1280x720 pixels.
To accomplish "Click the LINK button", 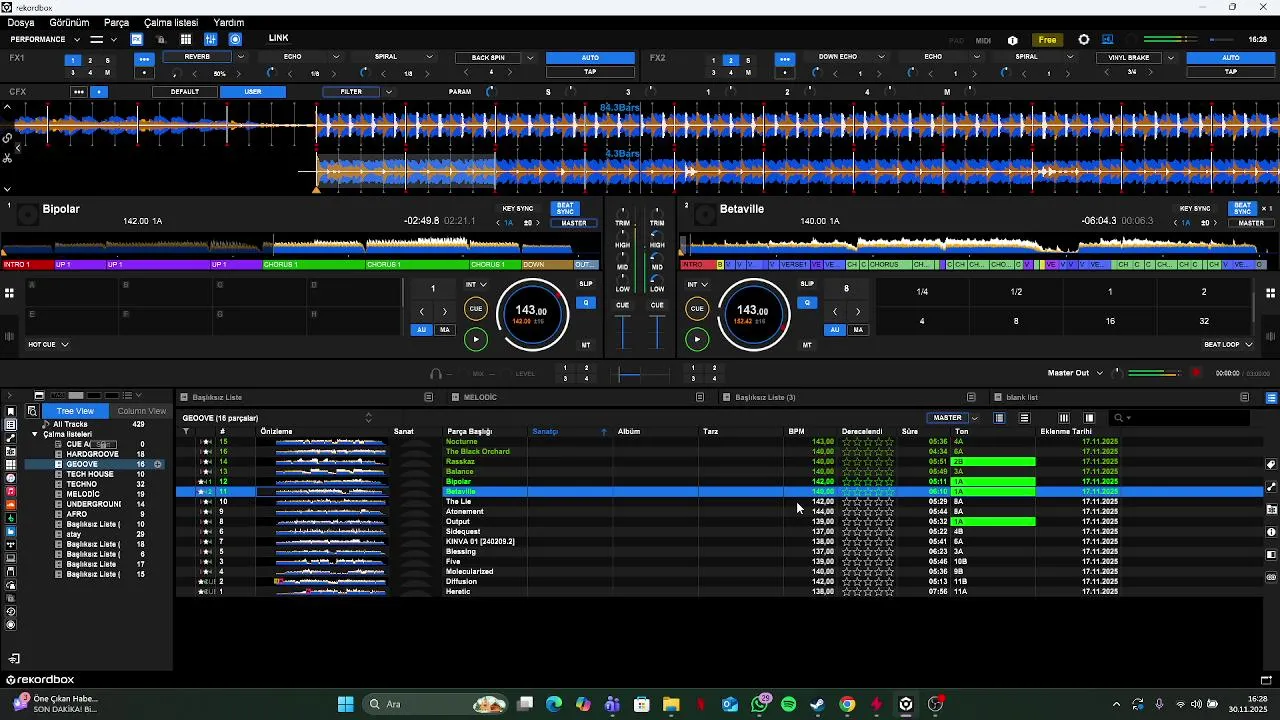I will tap(278, 39).
